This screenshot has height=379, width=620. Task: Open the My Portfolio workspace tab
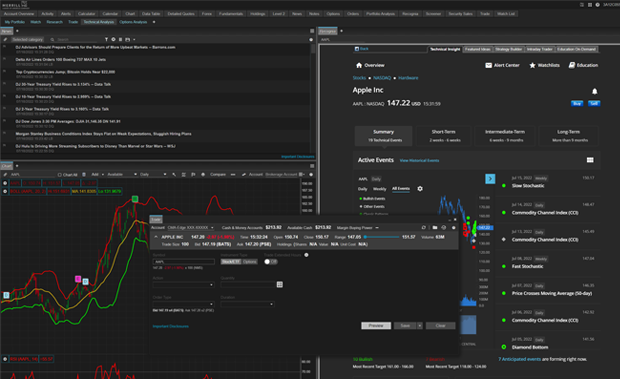[x=15, y=22]
